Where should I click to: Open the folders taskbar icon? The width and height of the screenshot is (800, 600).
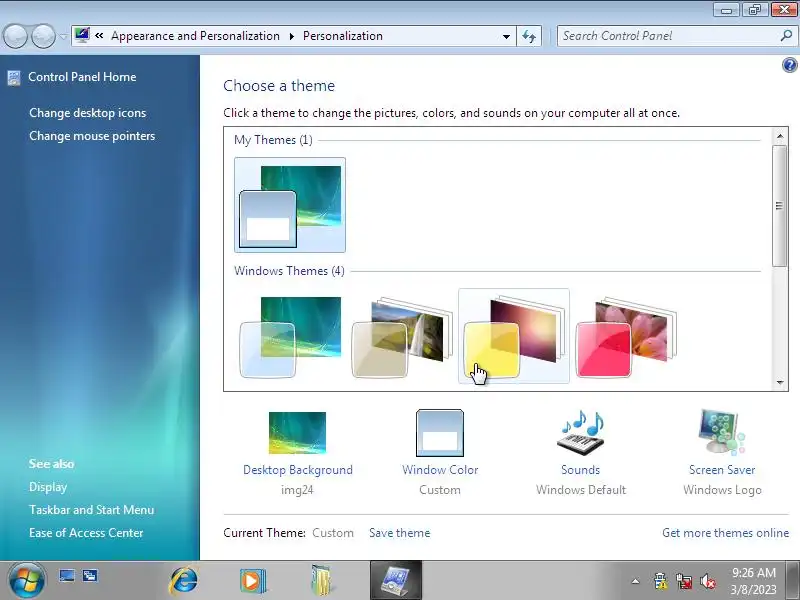321,581
